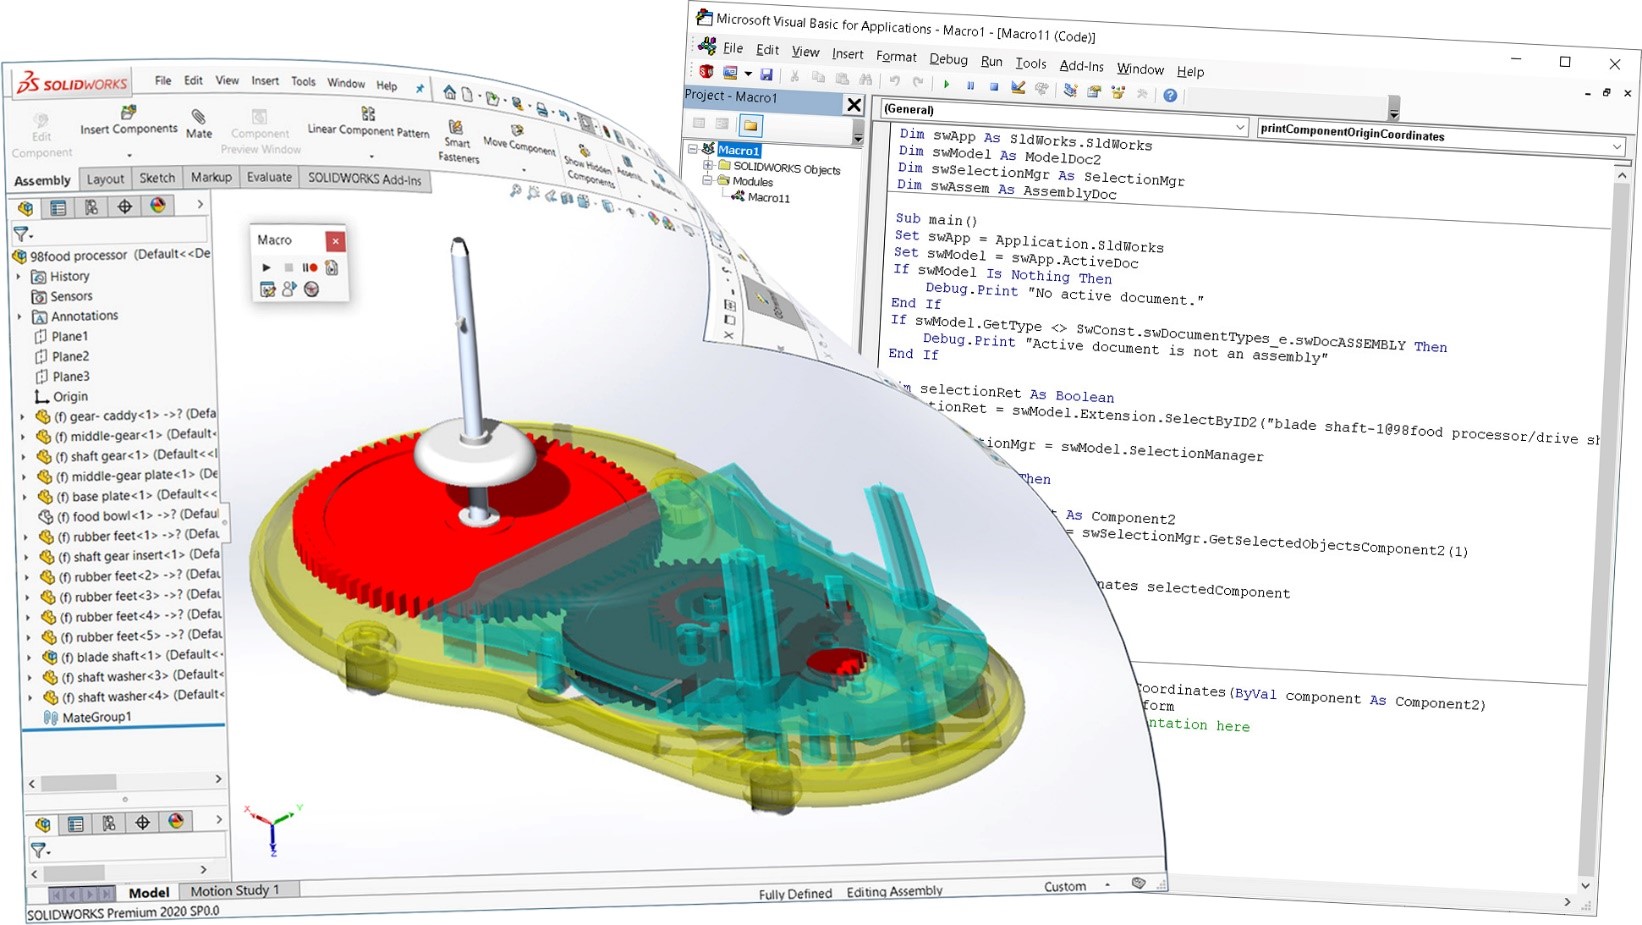The height and width of the screenshot is (925, 1642).
Task: Switch to the Motion Study 1 tab
Action: pos(235,890)
